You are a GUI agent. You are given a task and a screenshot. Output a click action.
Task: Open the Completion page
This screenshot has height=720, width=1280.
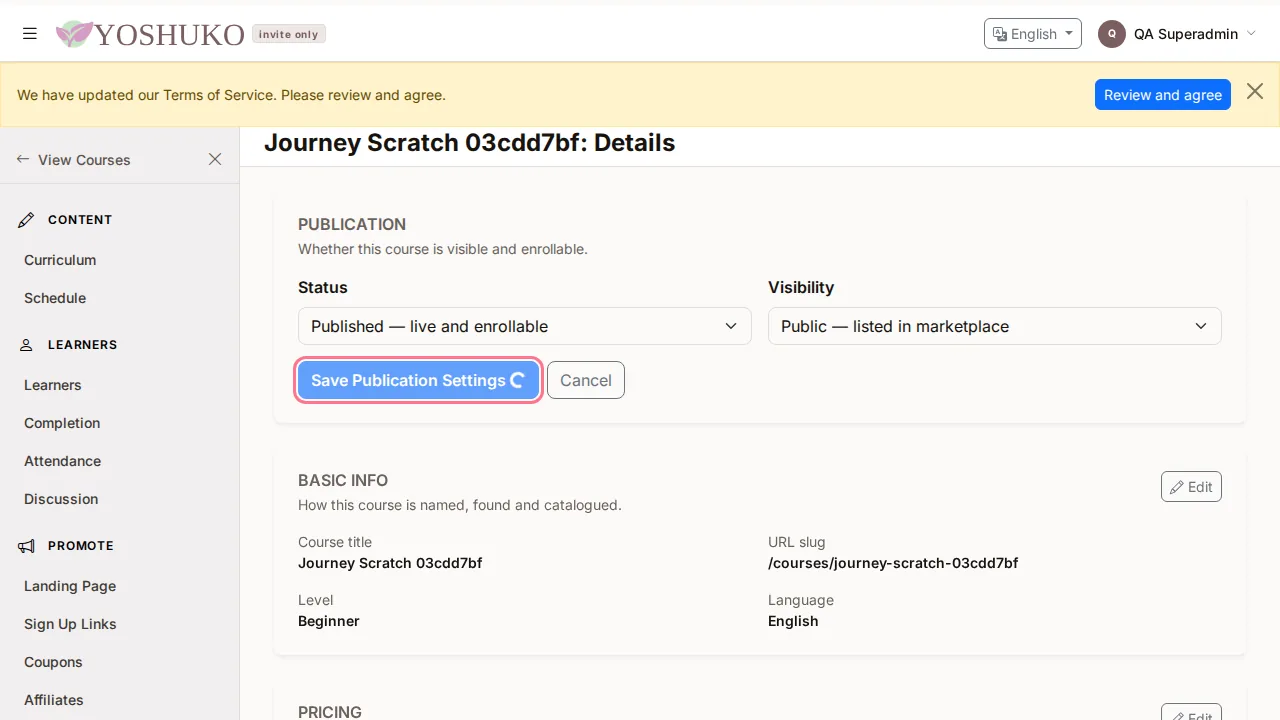[62, 423]
